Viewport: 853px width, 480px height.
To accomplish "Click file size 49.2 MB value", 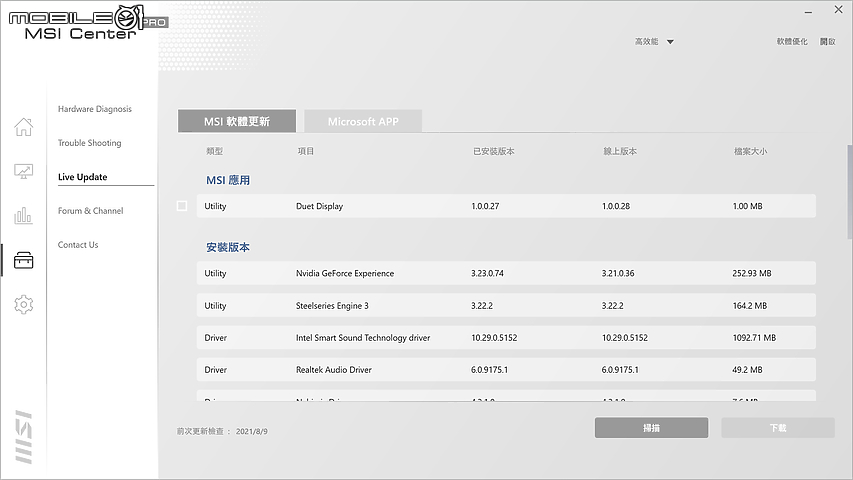I will point(747,370).
